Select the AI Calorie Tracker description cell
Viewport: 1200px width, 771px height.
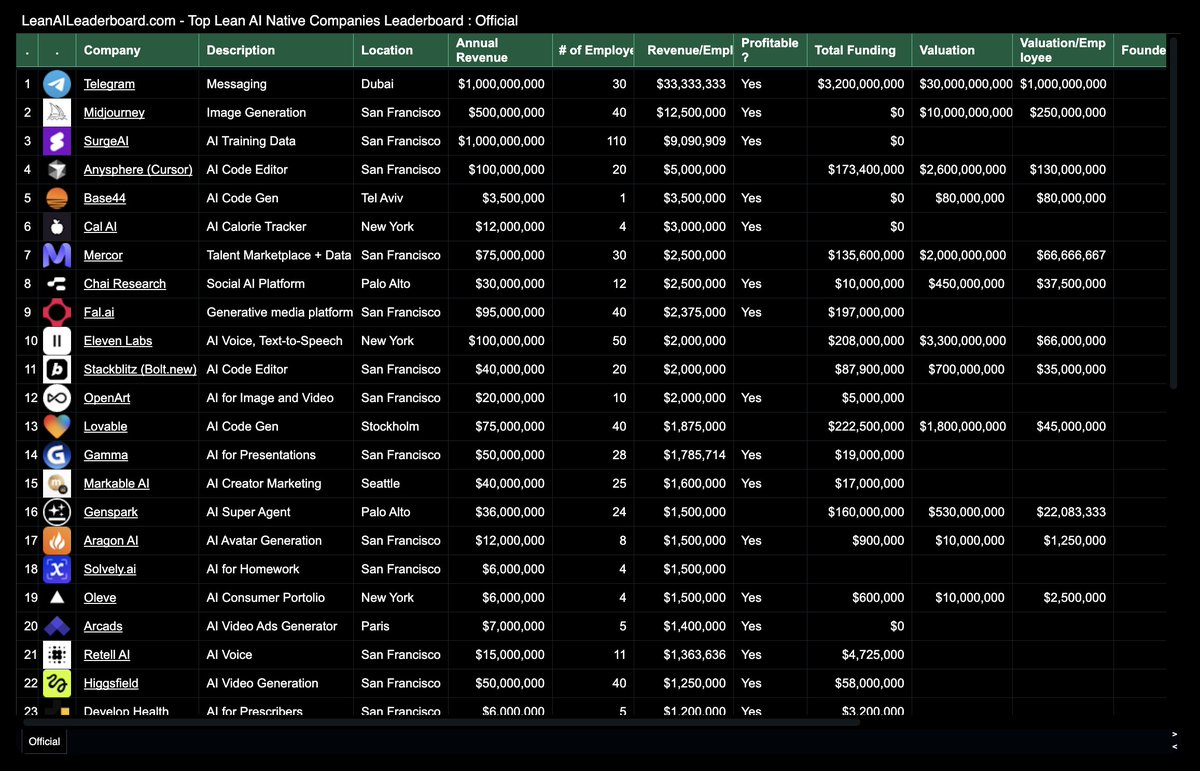pyautogui.click(x=276, y=227)
